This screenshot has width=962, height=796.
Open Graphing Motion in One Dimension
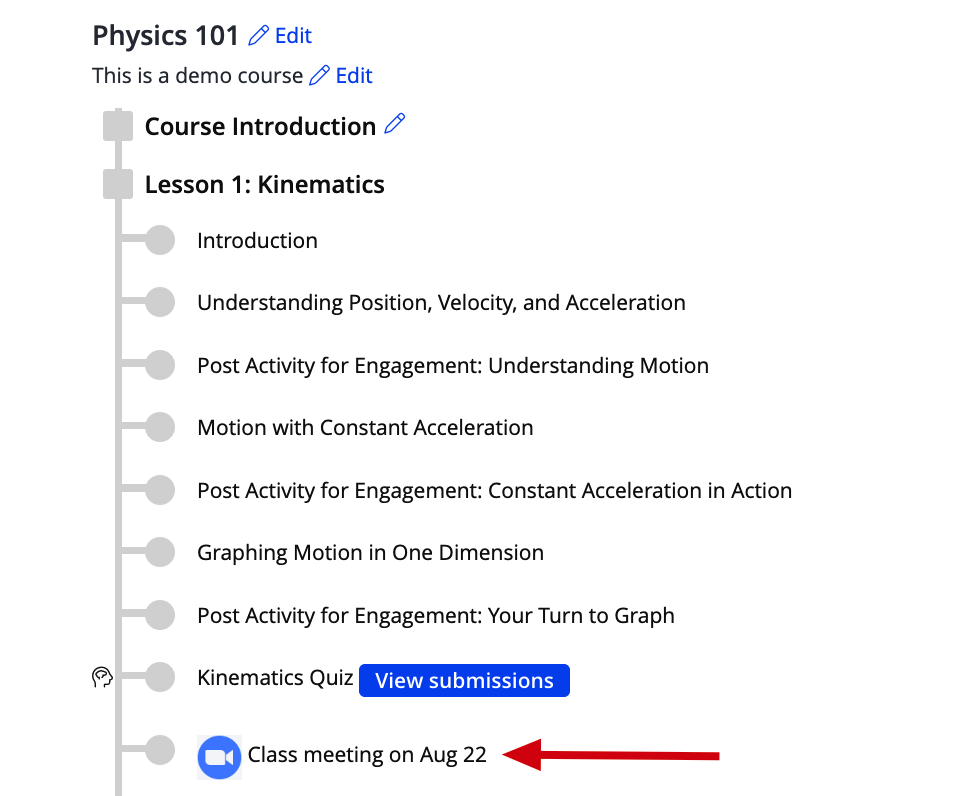pyautogui.click(x=371, y=553)
